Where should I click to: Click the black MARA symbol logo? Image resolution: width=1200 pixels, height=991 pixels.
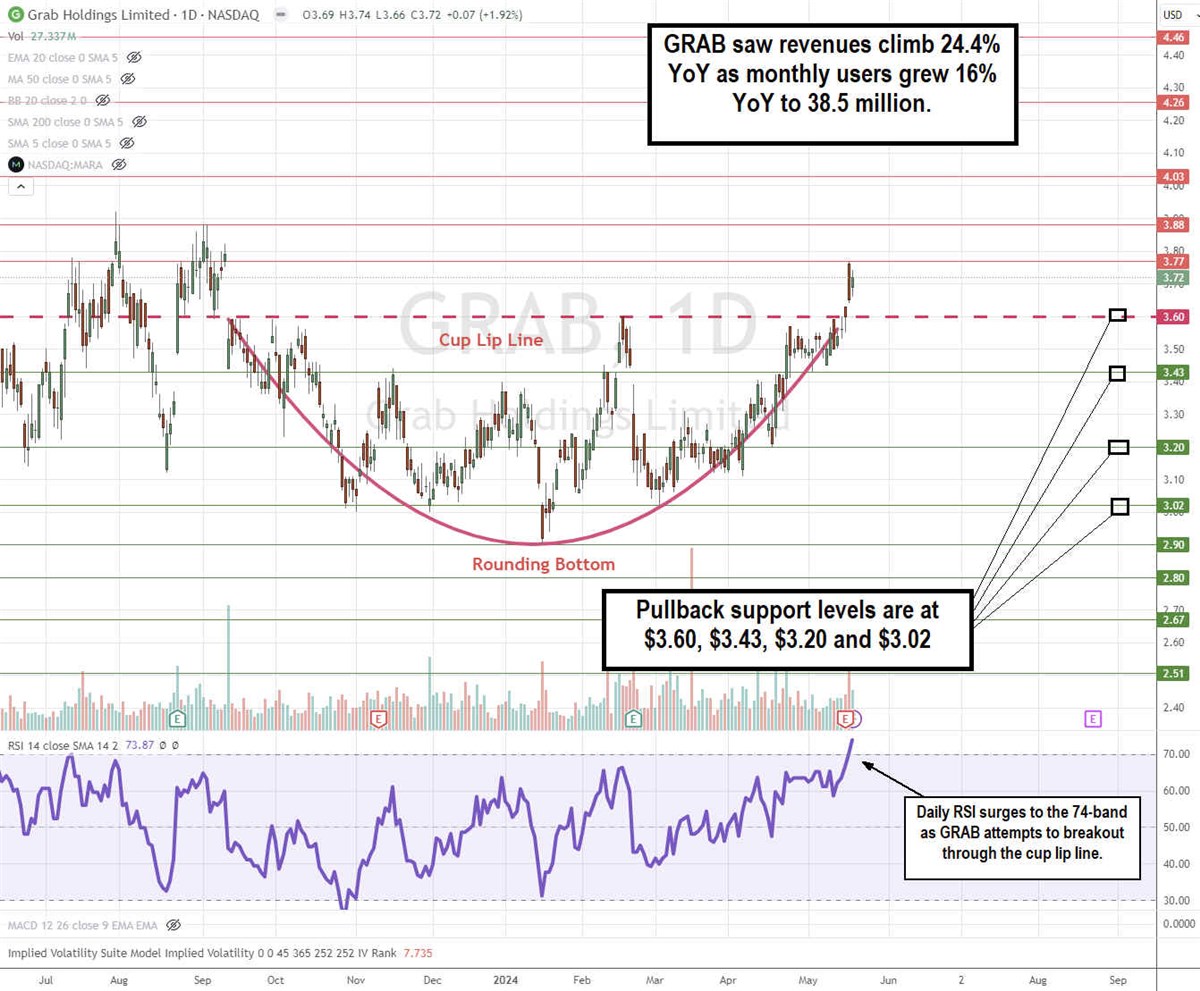pos(17,164)
